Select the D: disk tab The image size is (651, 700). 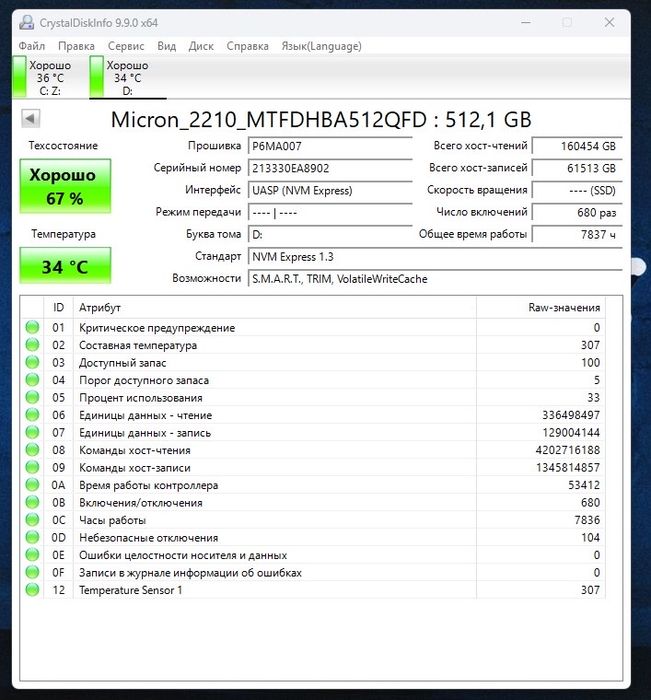click(x=127, y=77)
